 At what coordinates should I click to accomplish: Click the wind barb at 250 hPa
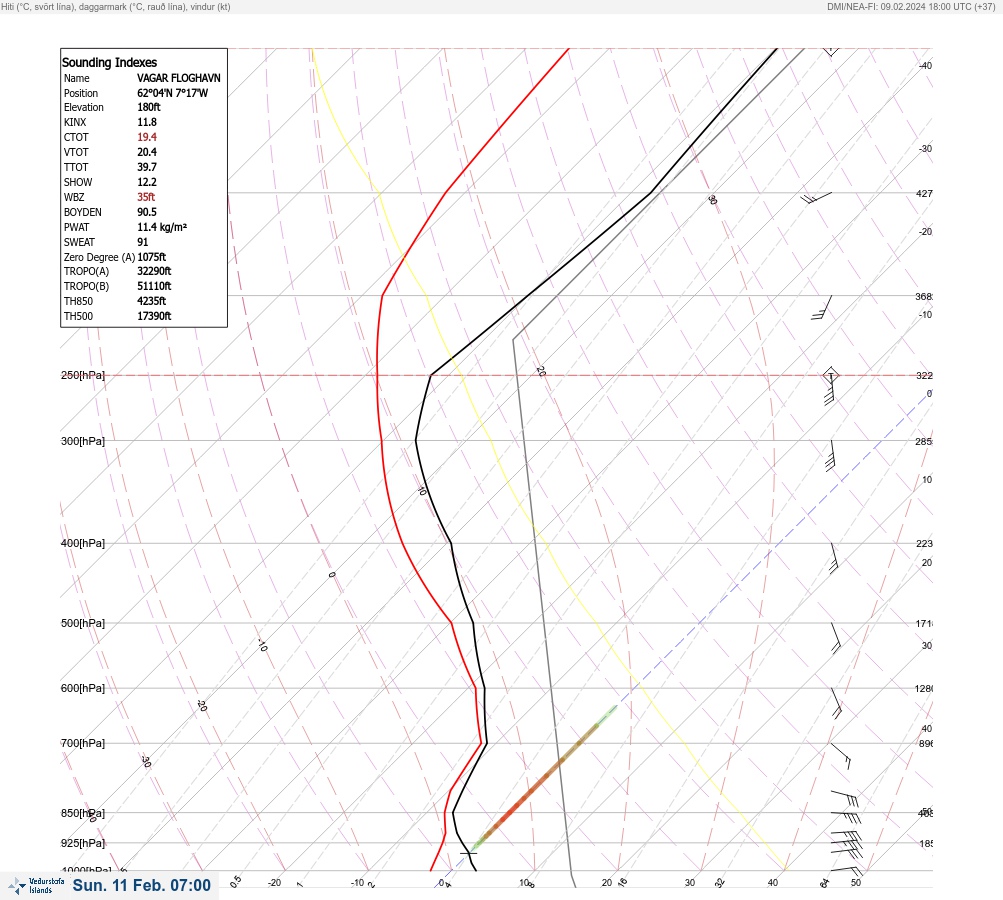(830, 386)
